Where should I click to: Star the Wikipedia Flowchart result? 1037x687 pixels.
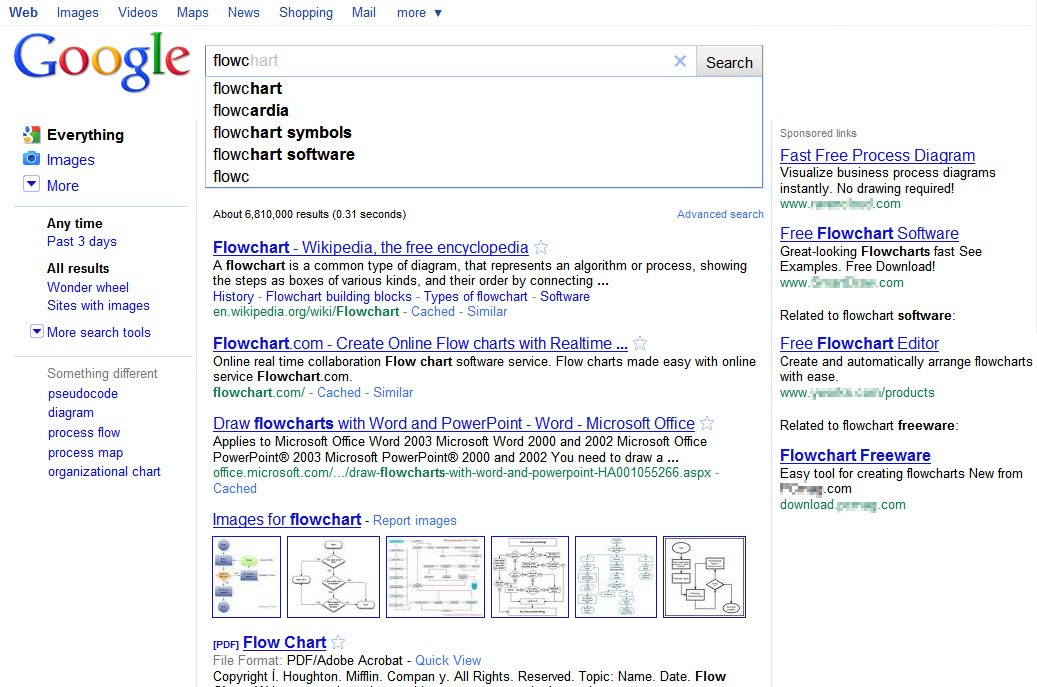click(541, 247)
